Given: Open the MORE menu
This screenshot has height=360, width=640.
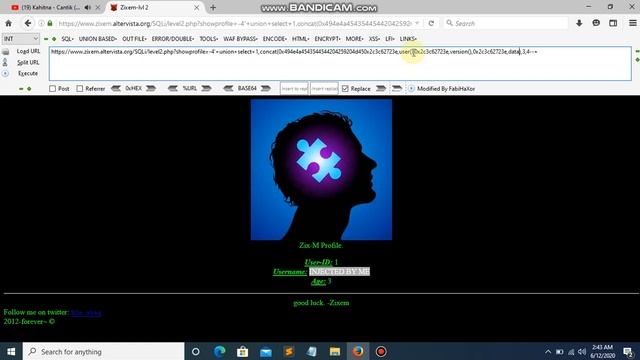Looking at the screenshot, I should tap(354, 39).
